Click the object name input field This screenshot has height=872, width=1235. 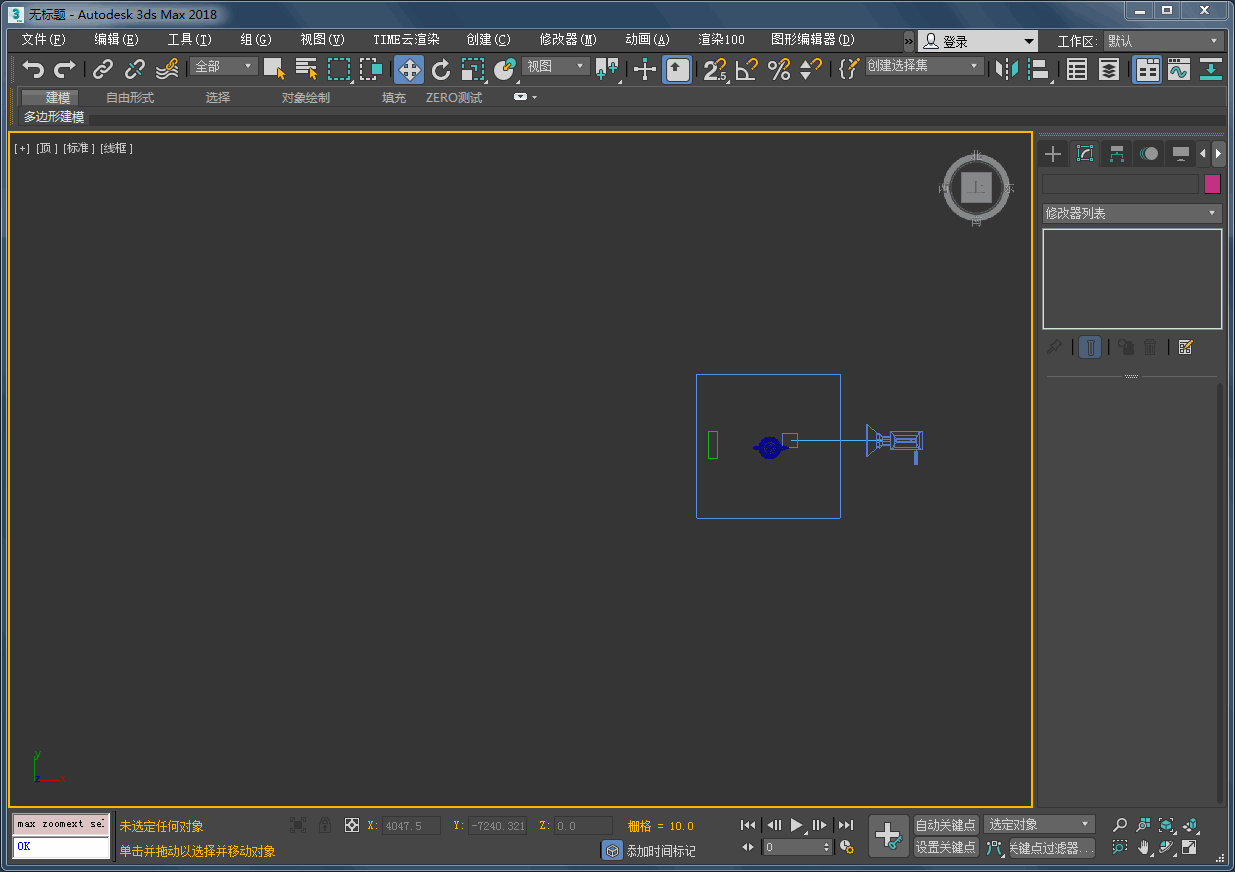pos(1120,184)
